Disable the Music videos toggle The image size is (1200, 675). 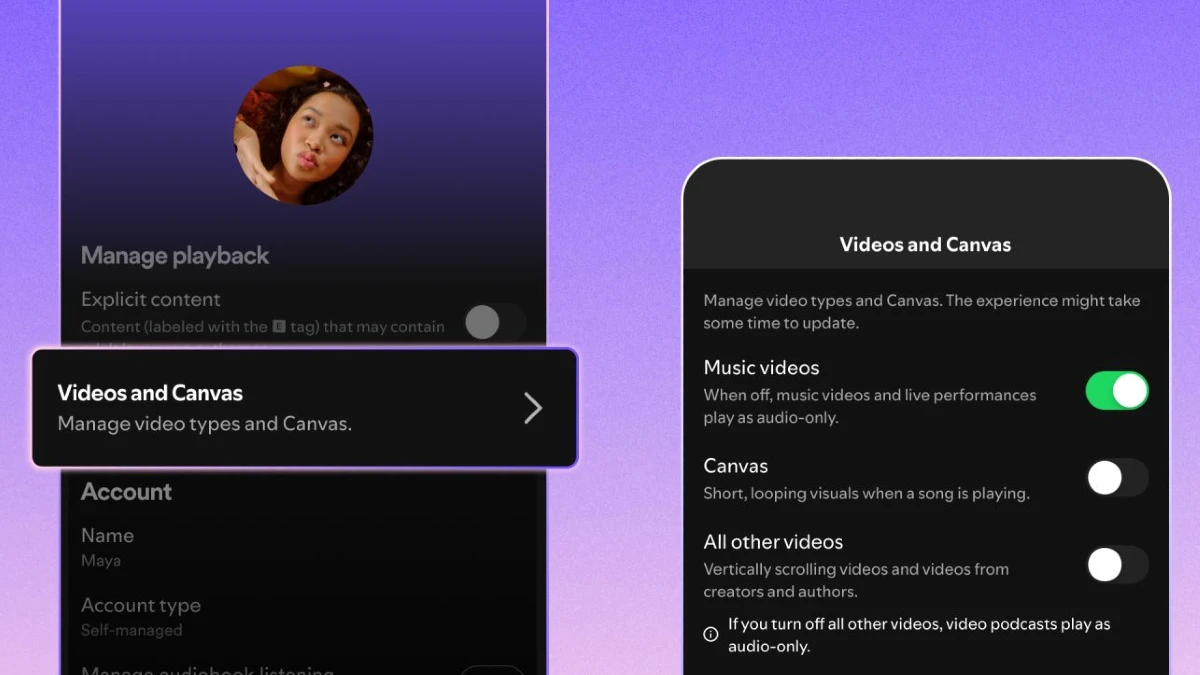click(x=1116, y=391)
